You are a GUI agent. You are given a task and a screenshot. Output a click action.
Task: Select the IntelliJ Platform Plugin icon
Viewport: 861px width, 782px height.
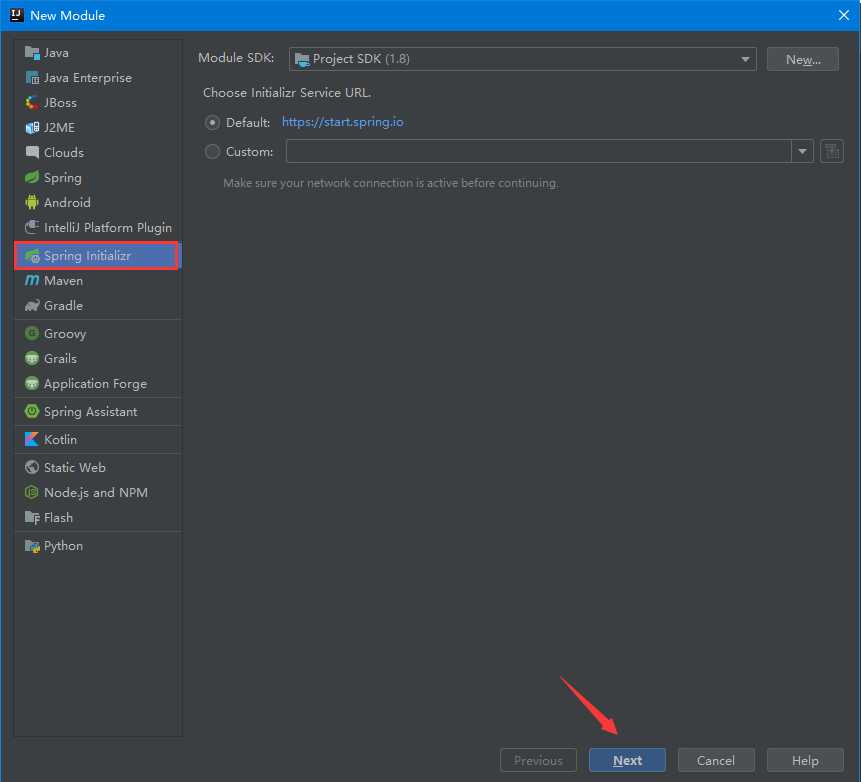coord(32,227)
